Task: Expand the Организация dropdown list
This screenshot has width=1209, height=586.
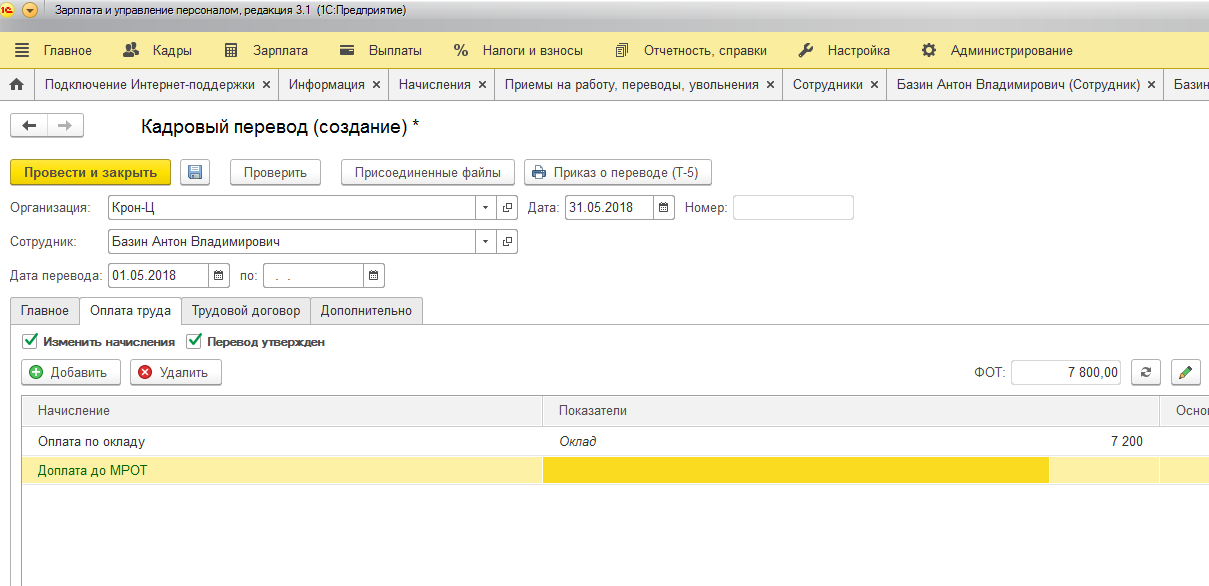Action: pos(485,208)
